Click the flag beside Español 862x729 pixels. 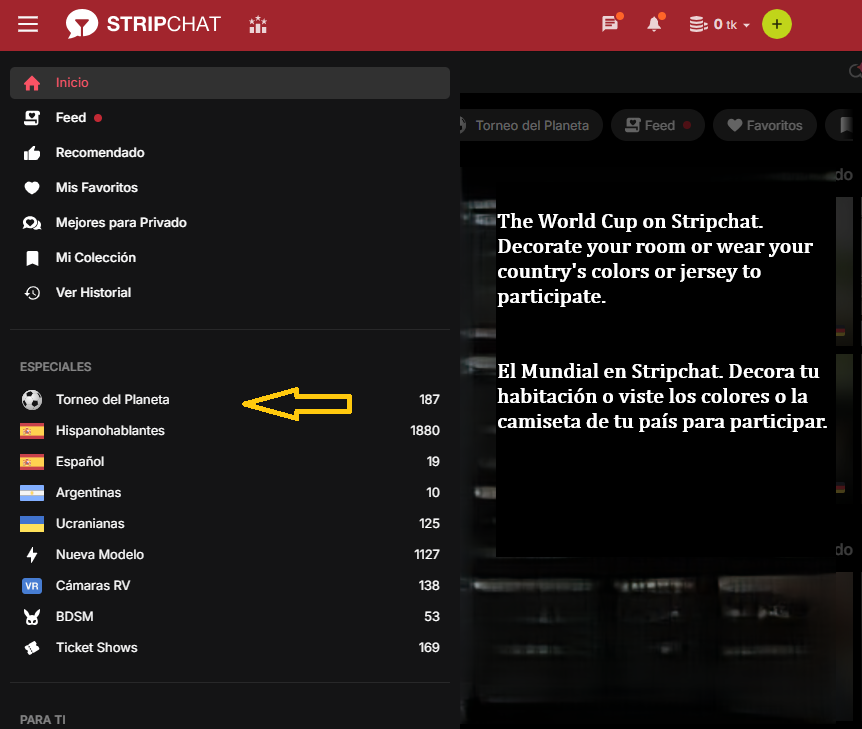32,462
